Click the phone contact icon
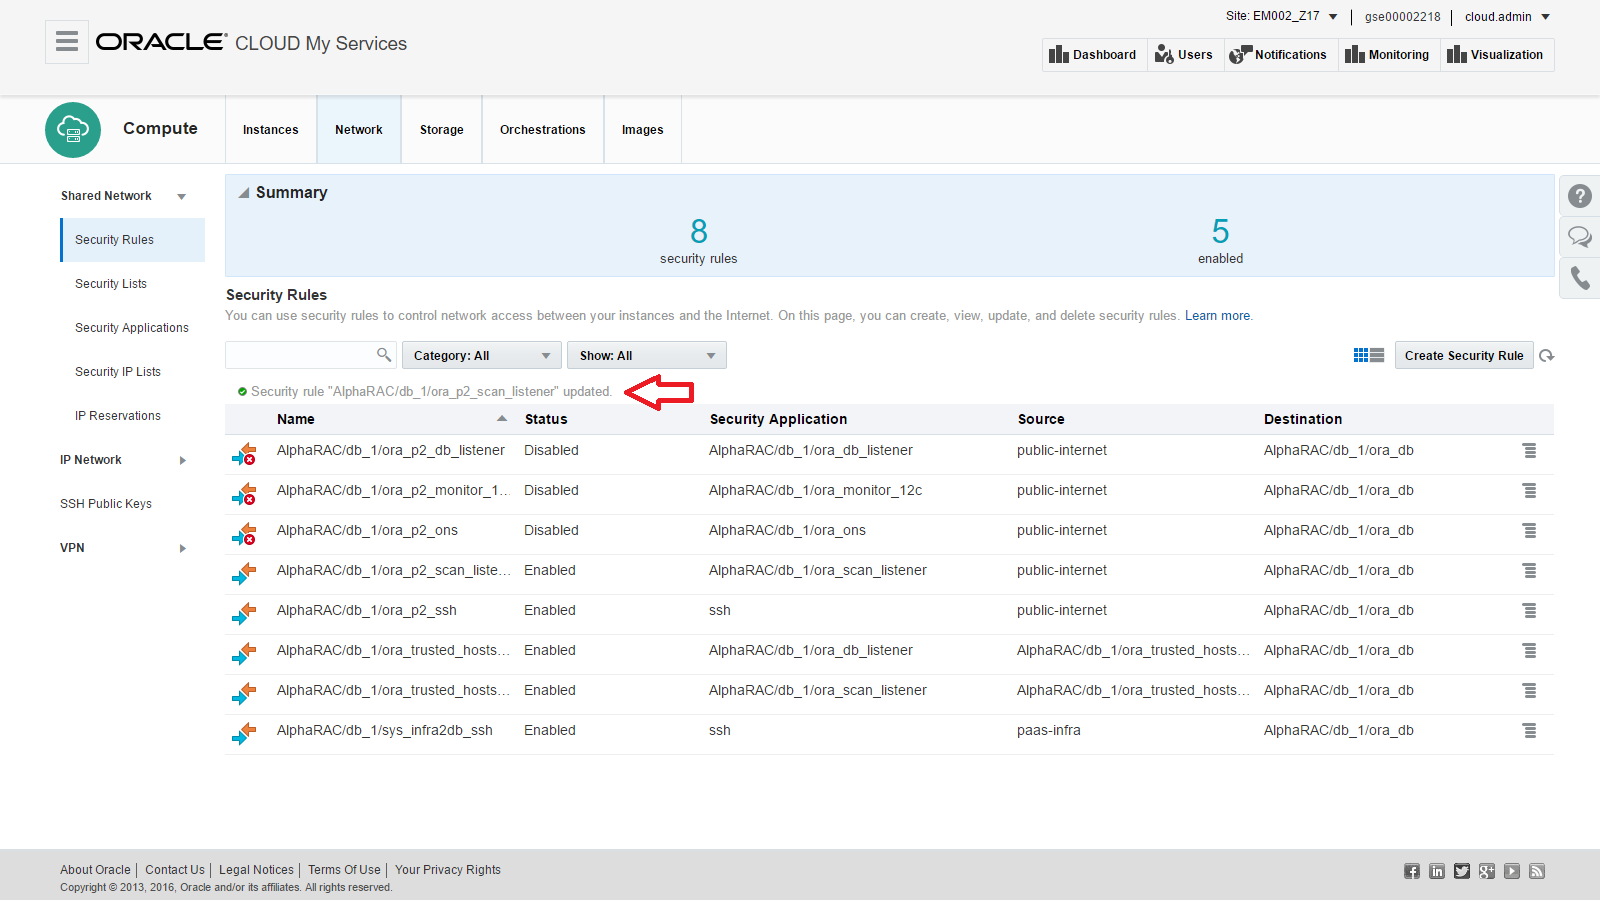The height and width of the screenshot is (900, 1600). coord(1580,277)
